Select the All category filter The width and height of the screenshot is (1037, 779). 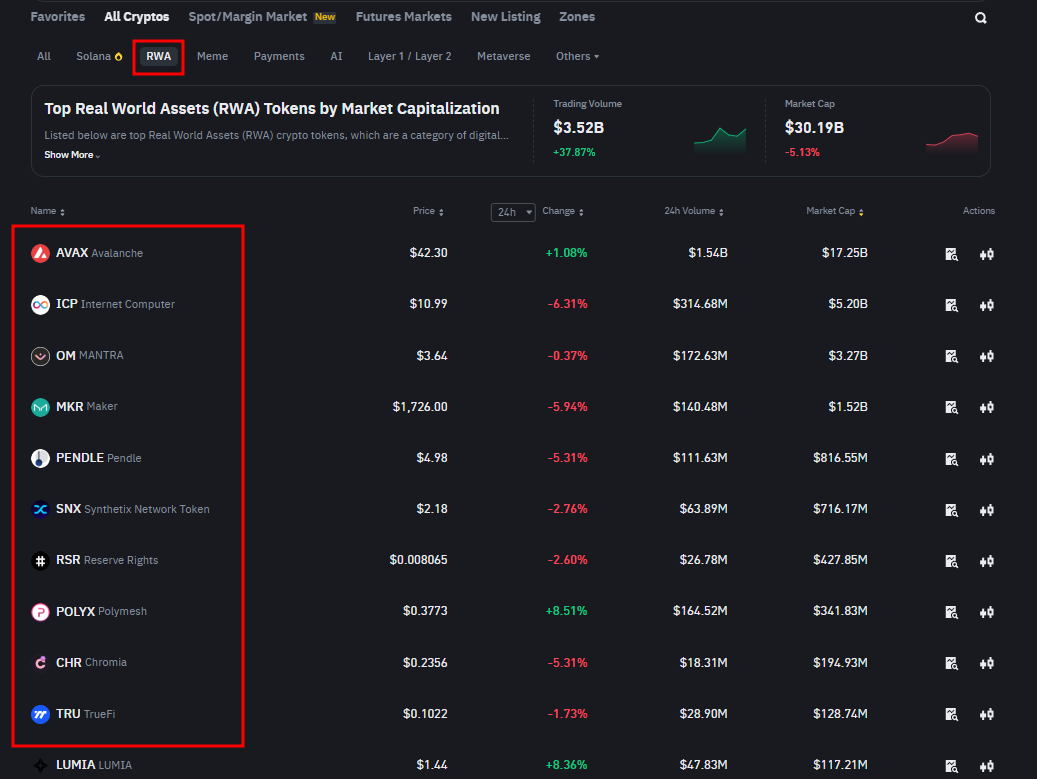pyautogui.click(x=44, y=56)
